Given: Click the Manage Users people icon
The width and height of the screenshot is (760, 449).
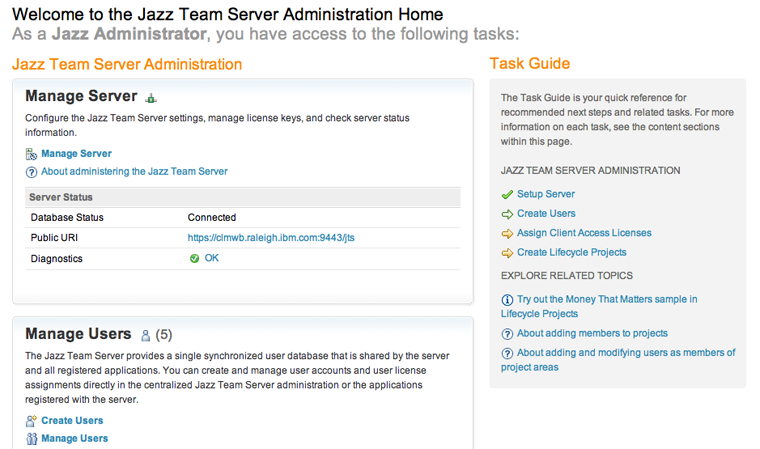Looking at the screenshot, I should click(x=31, y=439).
